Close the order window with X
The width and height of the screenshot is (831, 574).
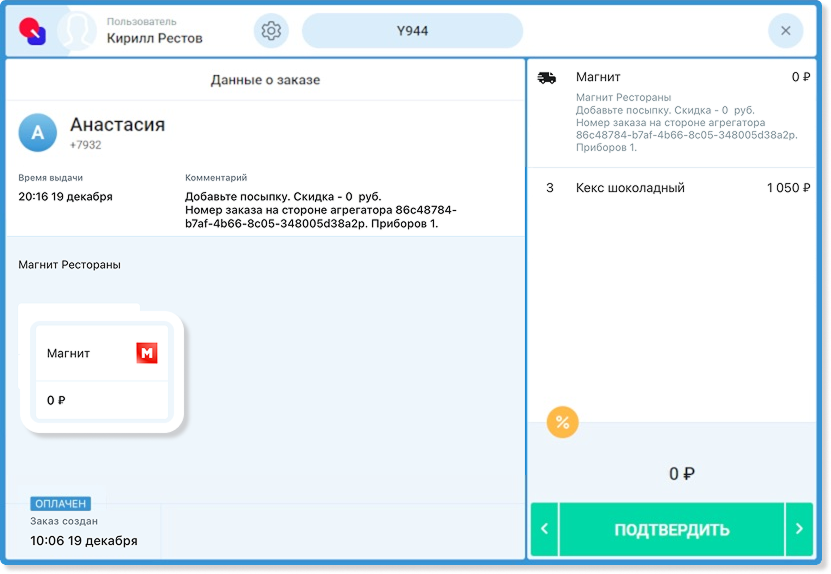tap(785, 31)
